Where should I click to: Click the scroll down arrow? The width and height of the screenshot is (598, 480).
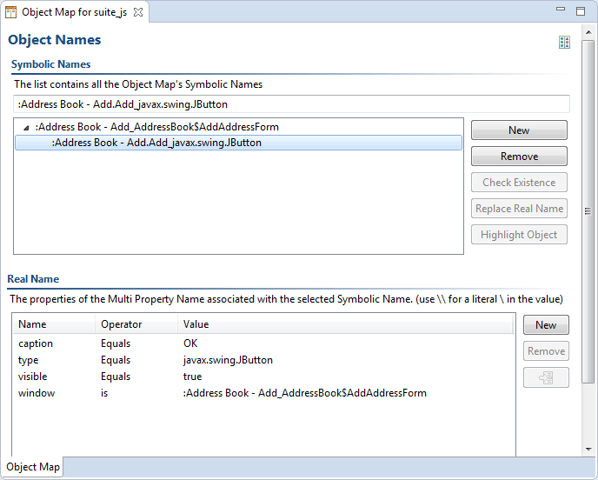pos(588,449)
